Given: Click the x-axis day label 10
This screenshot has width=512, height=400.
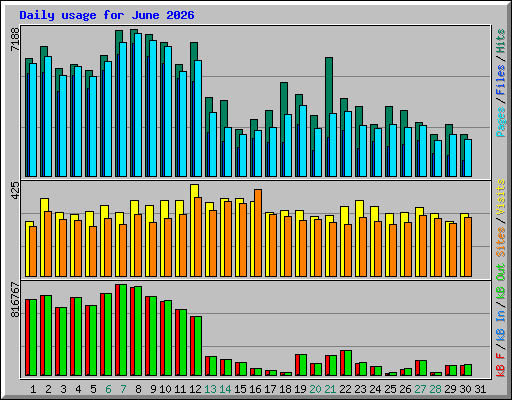Looking at the screenshot, I should (x=165, y=389).
